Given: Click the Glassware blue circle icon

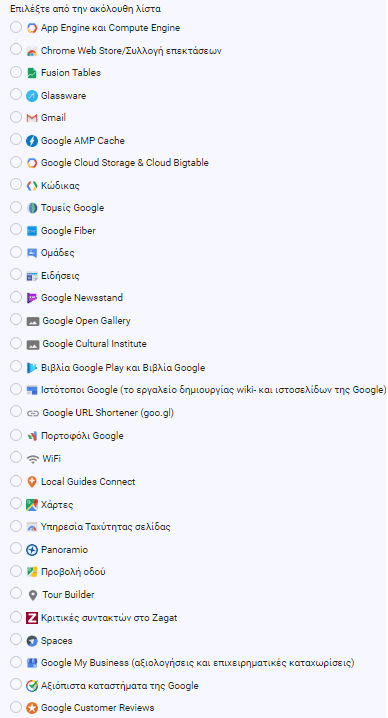Looking at the screenshot, I should [x=32, y=96].
